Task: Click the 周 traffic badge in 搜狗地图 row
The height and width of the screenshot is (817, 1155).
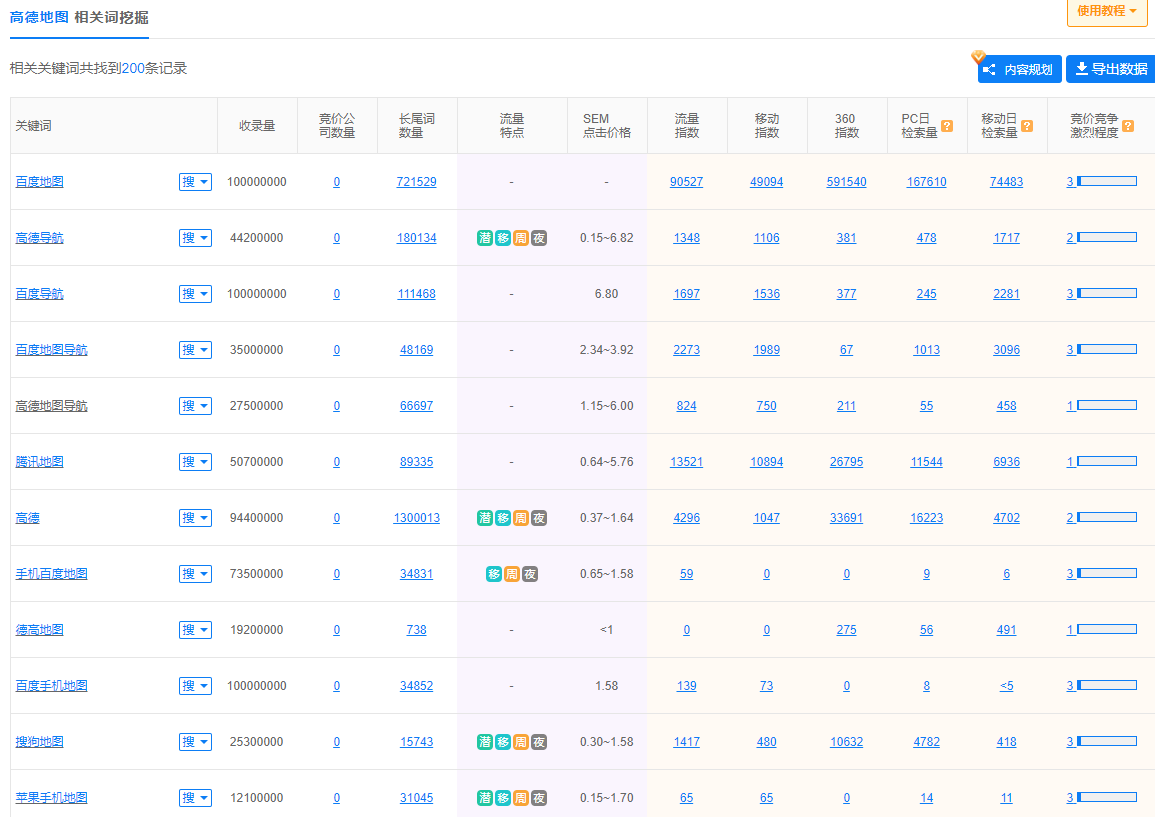Action: pyautogui.click(x=521, y=742)
